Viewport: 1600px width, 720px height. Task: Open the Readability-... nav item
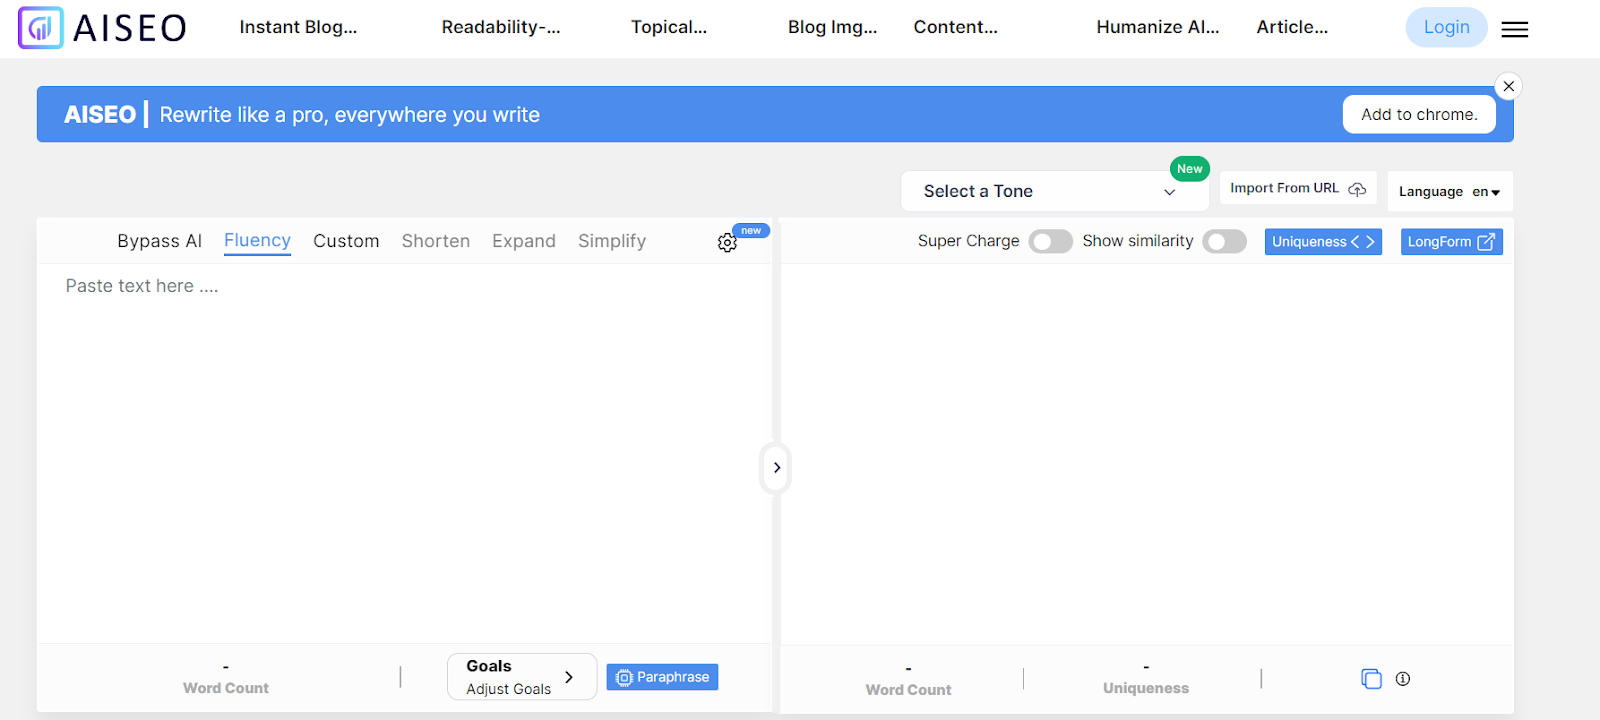tap(501, 27)
